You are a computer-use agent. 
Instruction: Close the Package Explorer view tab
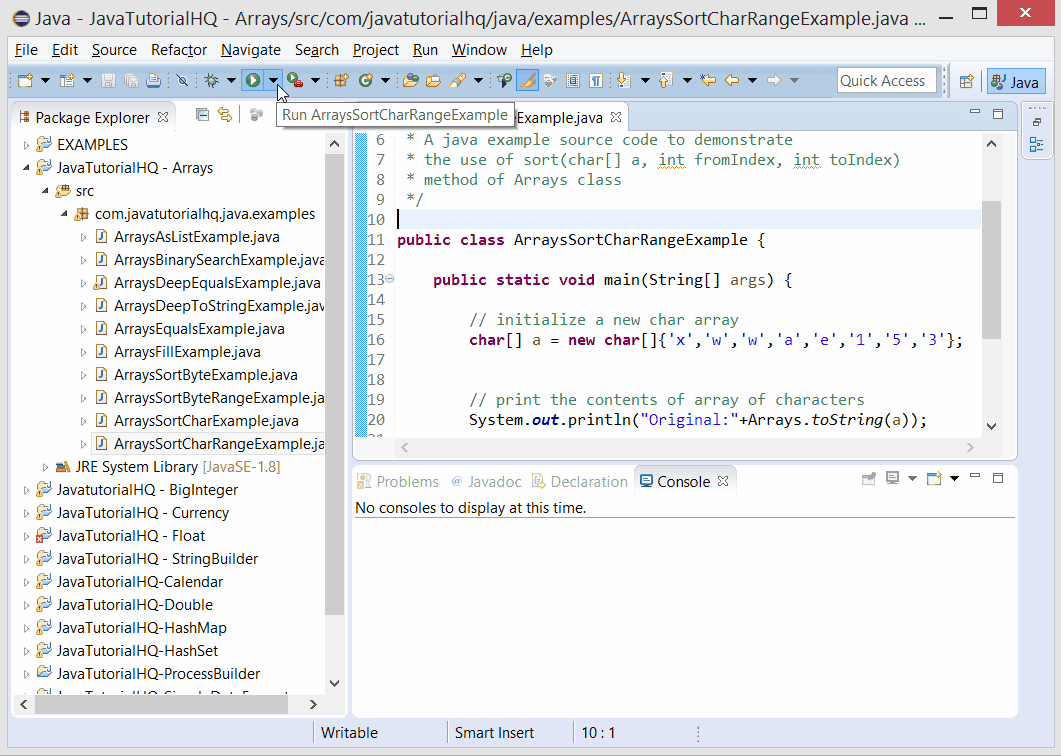(163, 117)
